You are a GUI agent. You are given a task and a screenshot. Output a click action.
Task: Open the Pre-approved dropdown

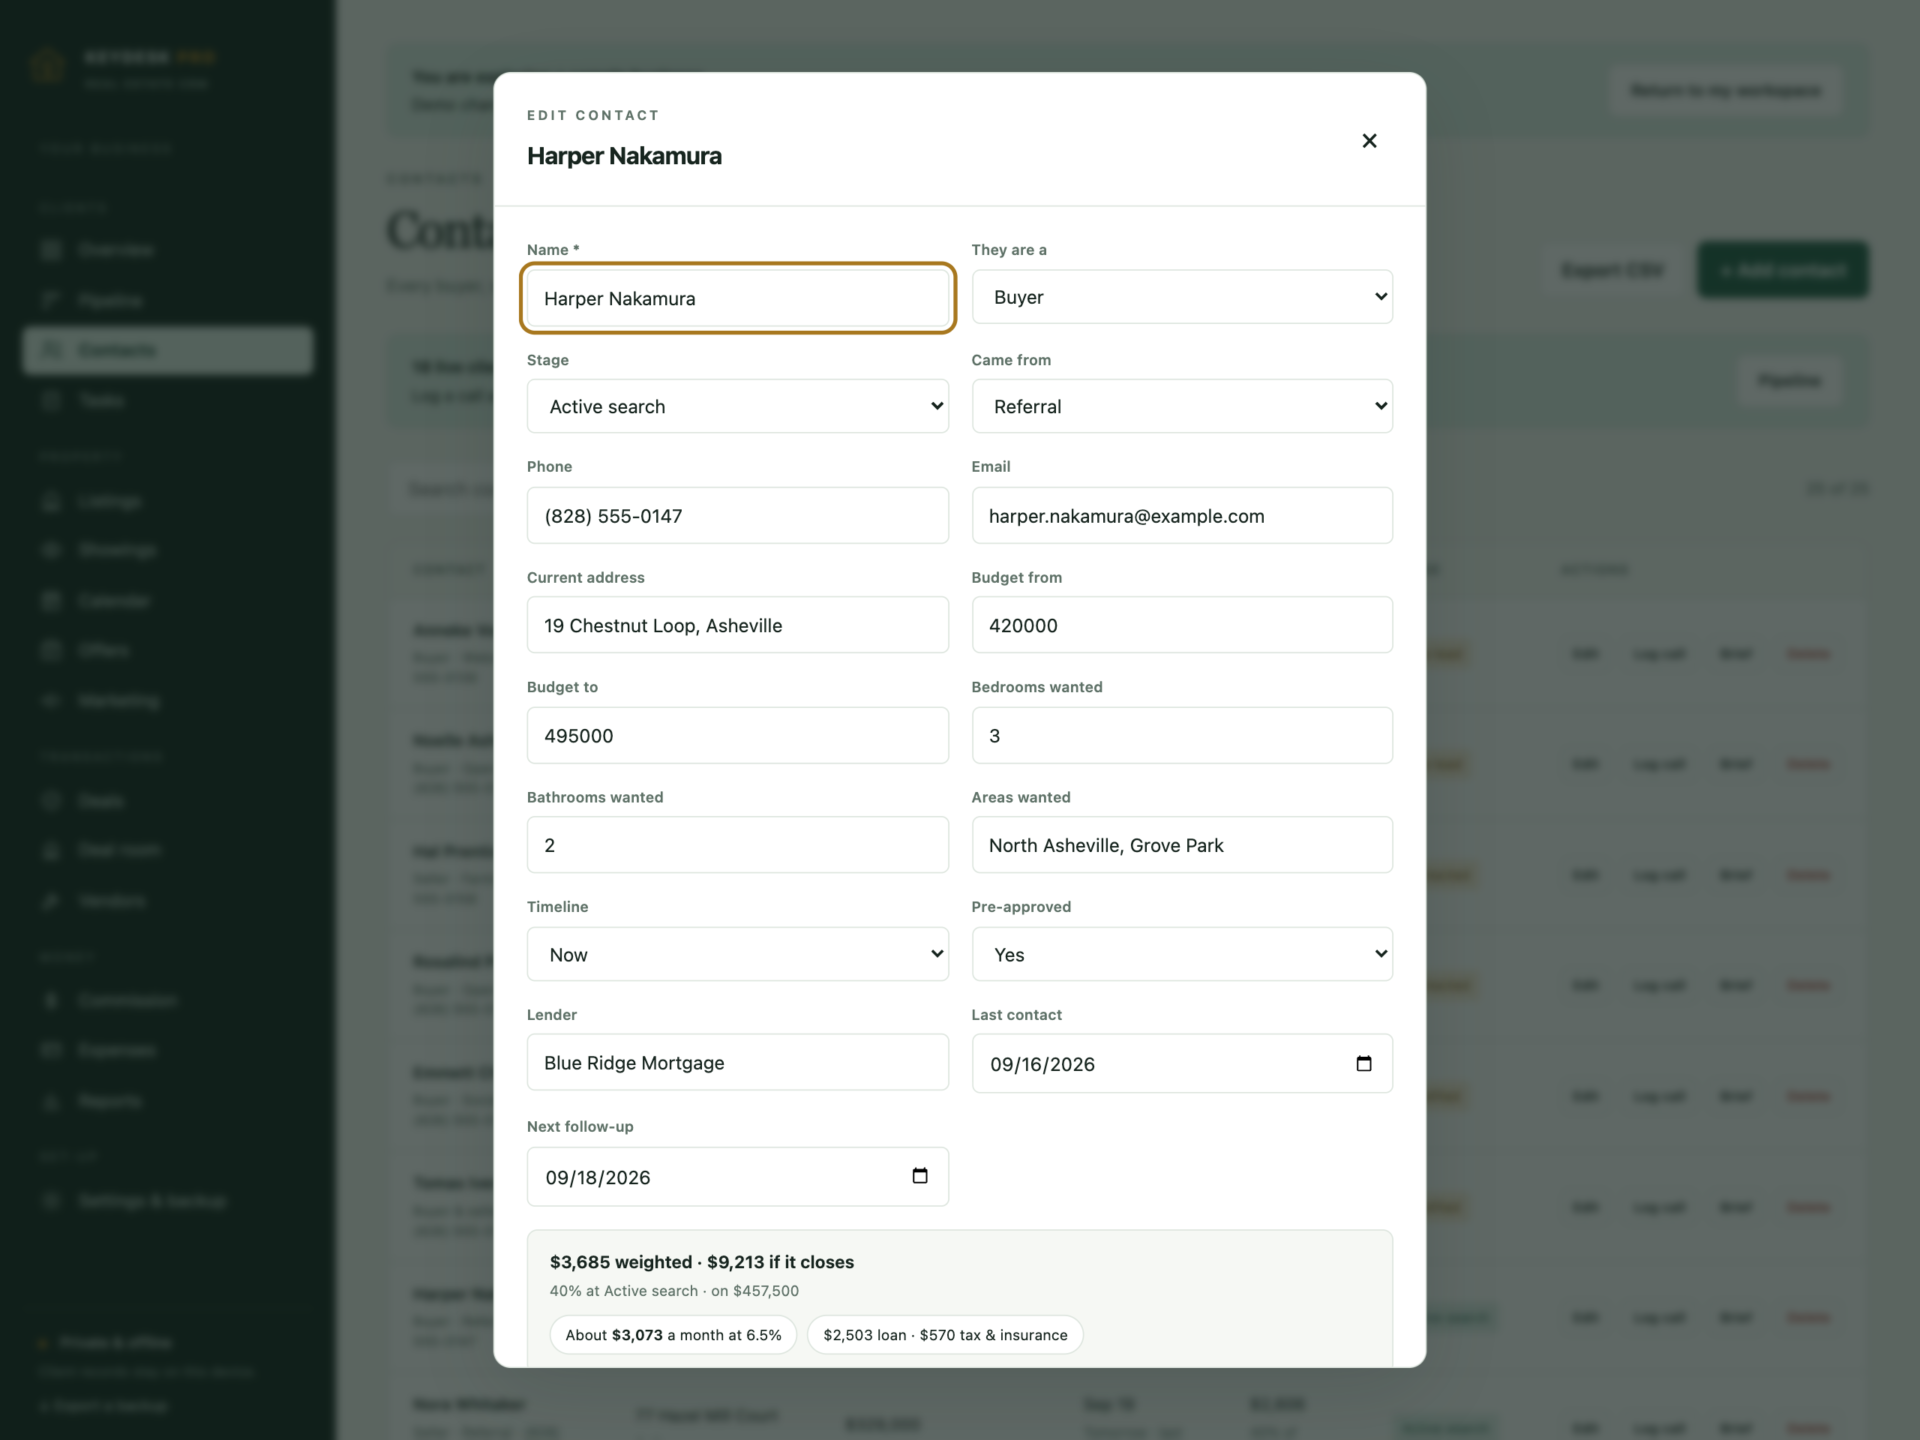point(1182,954)
